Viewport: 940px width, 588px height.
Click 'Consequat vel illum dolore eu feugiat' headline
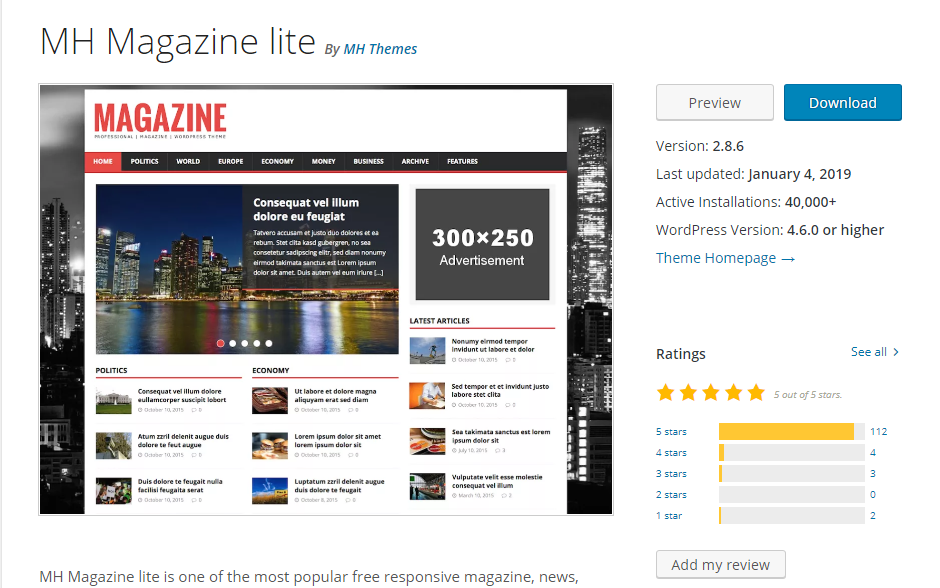coord(306,210)
